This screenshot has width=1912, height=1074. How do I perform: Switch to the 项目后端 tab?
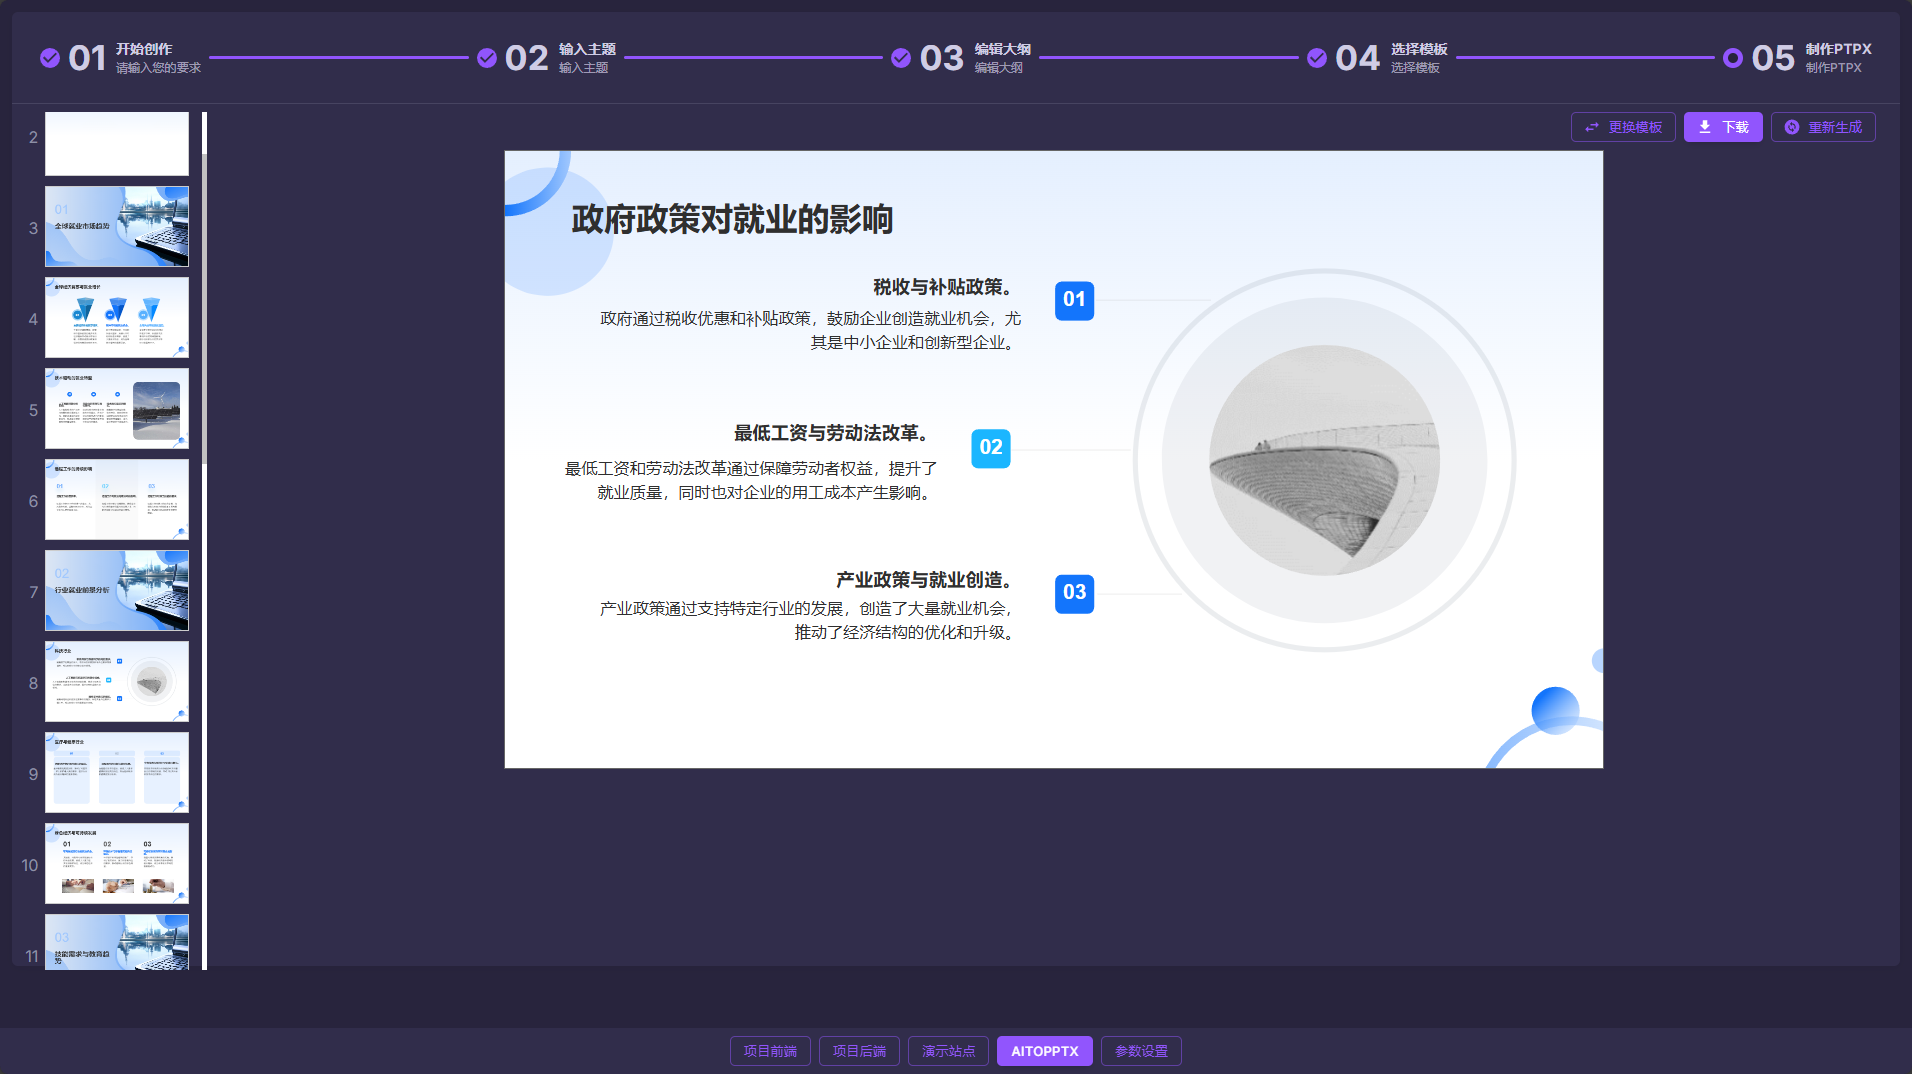[x=859, y=1051]
